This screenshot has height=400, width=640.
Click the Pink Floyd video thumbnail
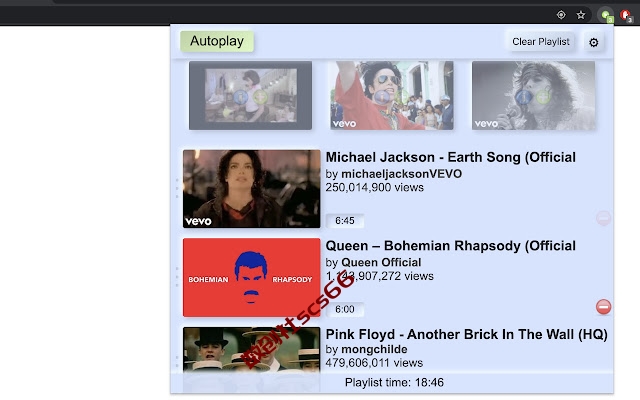[x=251, y=349]
